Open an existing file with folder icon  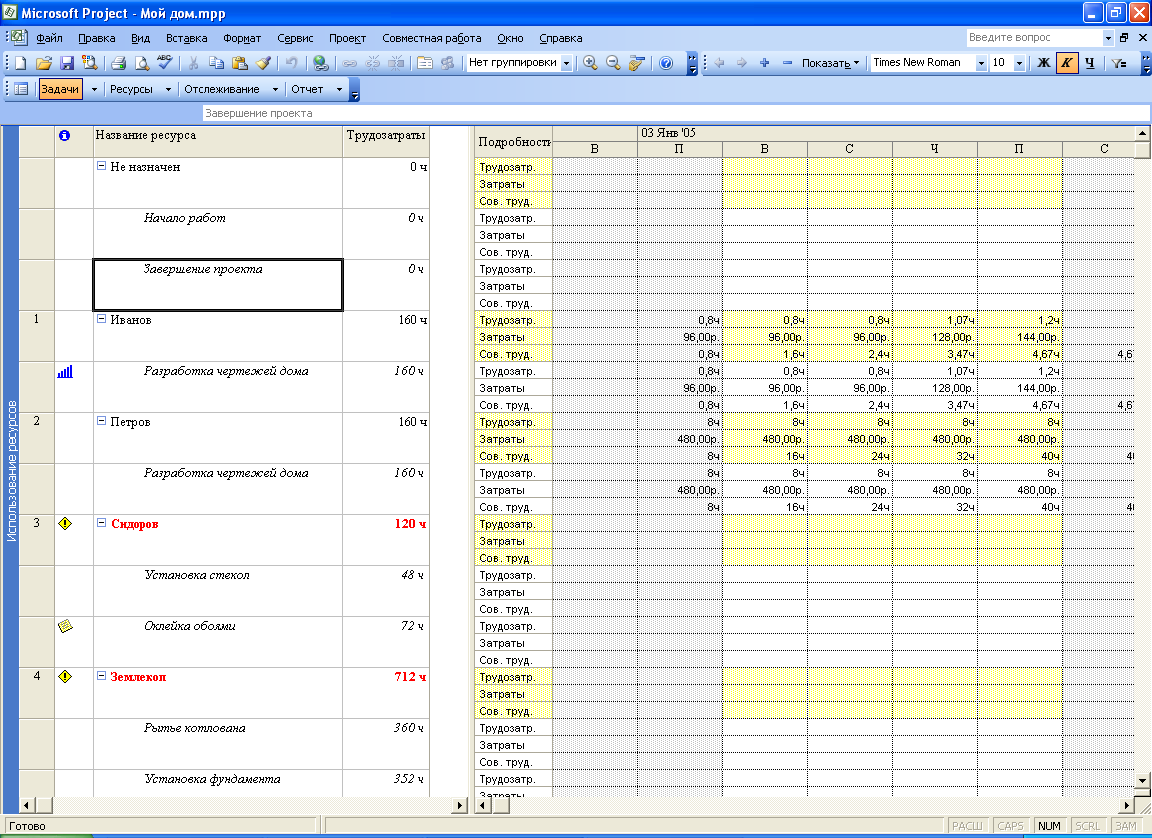pos(43,63)
